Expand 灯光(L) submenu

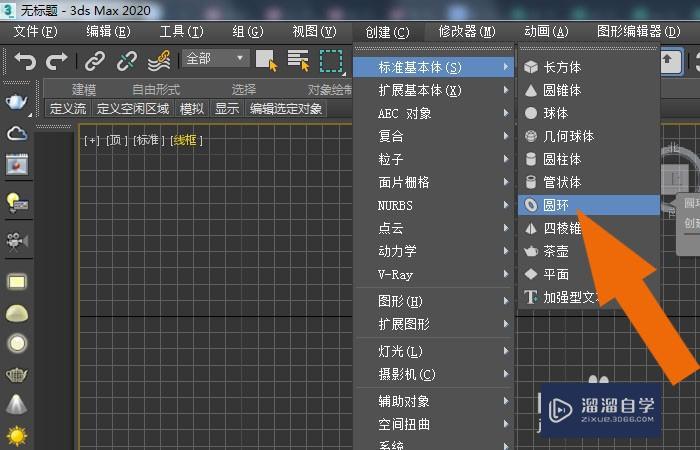(x=433, y=351)
